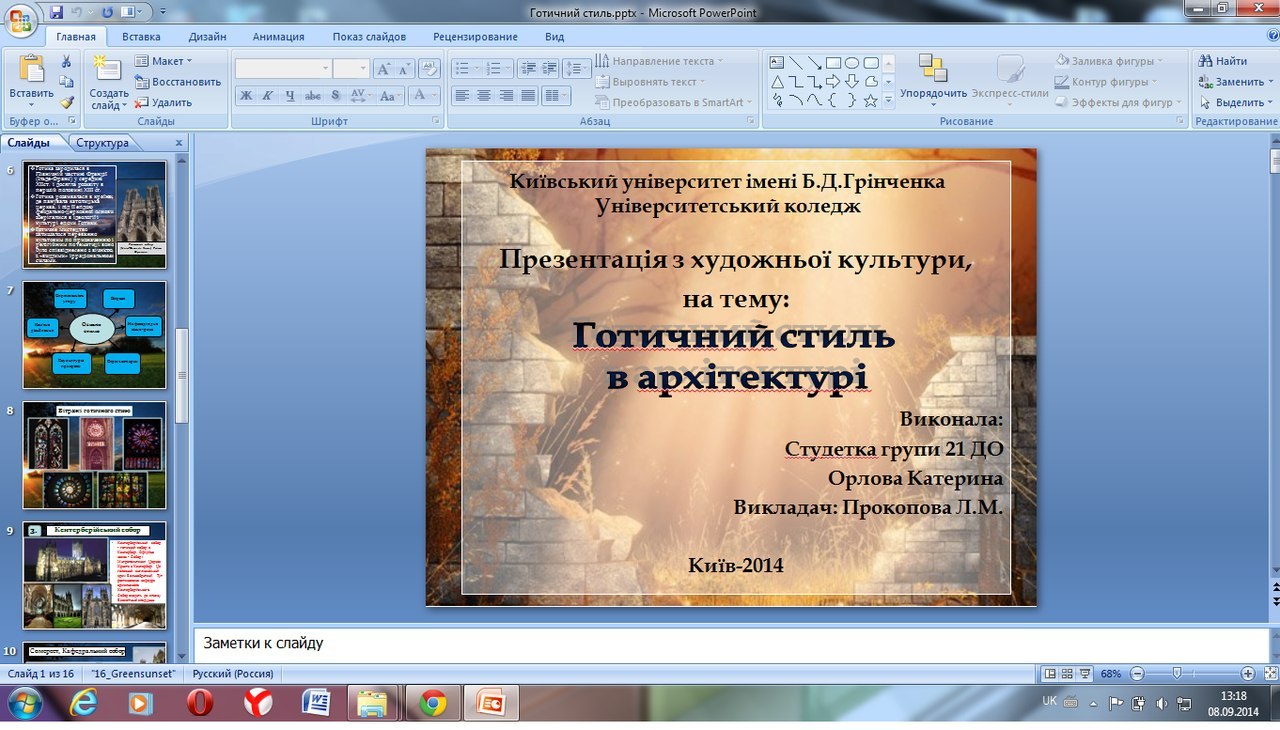Adjust the zoom slider handle
The image size is (1280, 730).
[x=1177, y=674]
